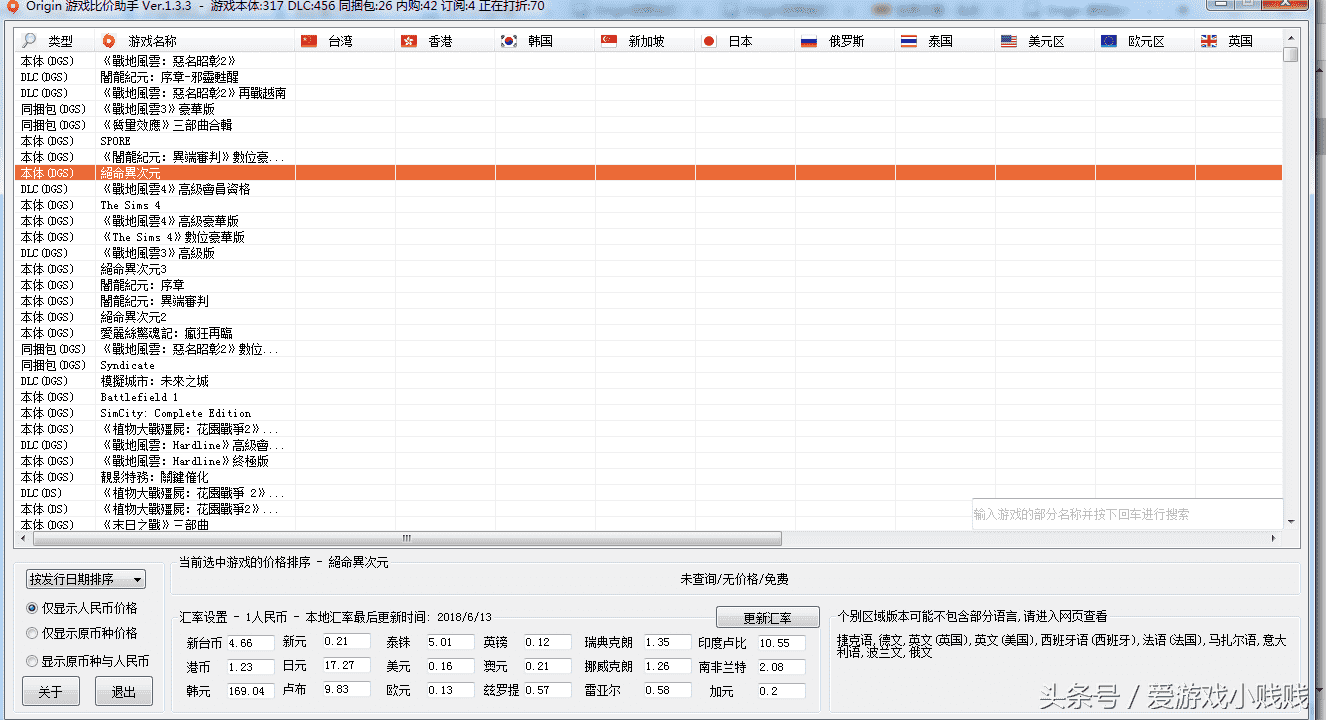
Task: Click the Hong Kong flag icon
Action: 409,41
